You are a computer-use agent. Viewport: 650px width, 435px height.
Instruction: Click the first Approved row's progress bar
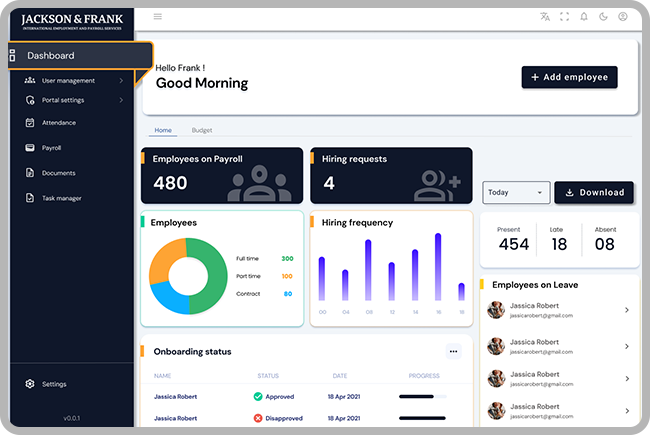click(x=422, y=397)
